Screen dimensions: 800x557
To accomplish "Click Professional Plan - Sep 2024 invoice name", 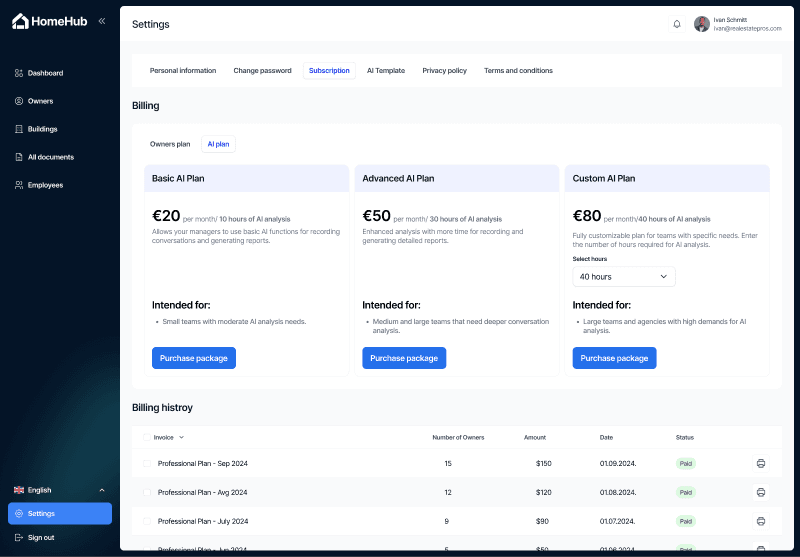I will point(203,464).
